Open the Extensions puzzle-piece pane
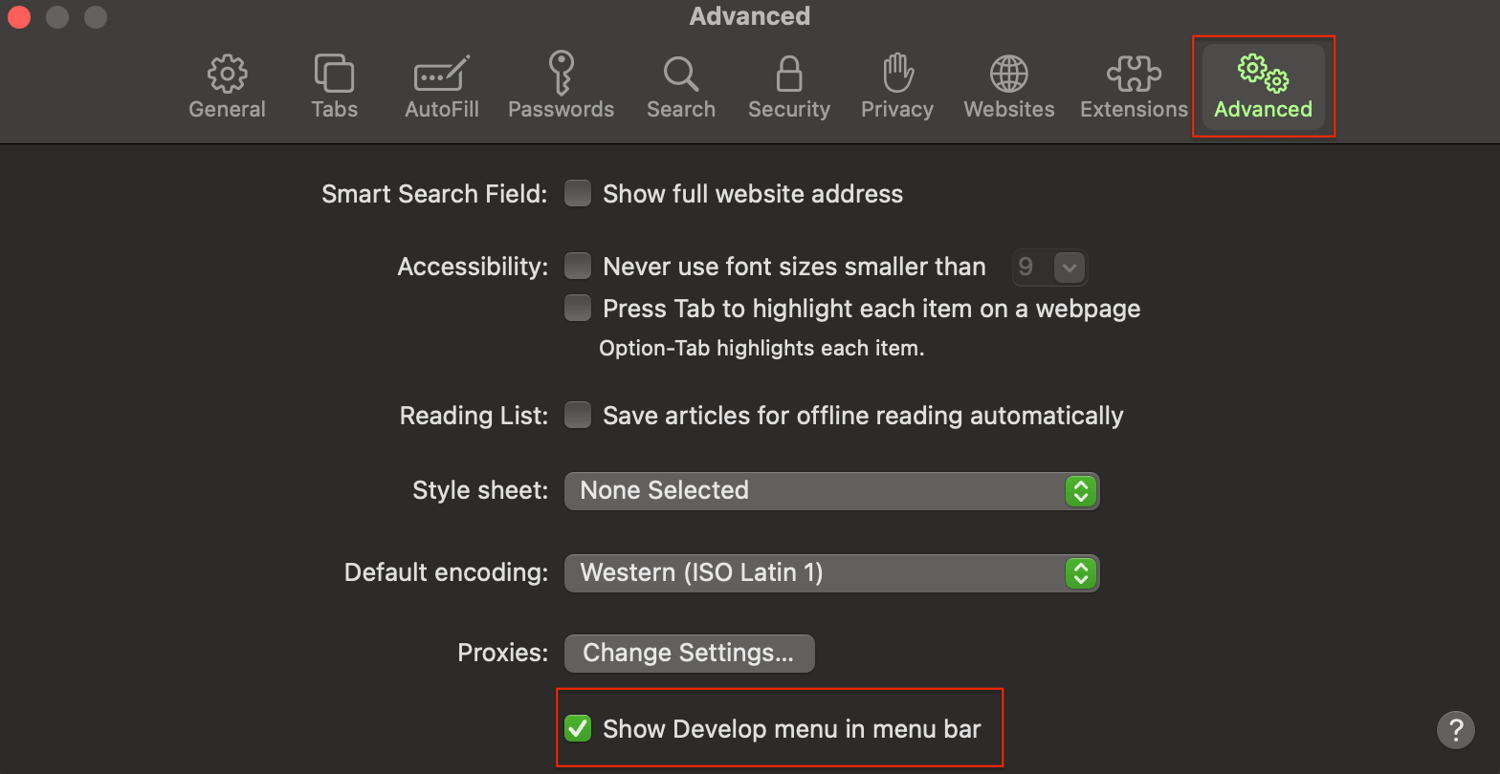1500x774 pixels. click(x=1133, y=88)
